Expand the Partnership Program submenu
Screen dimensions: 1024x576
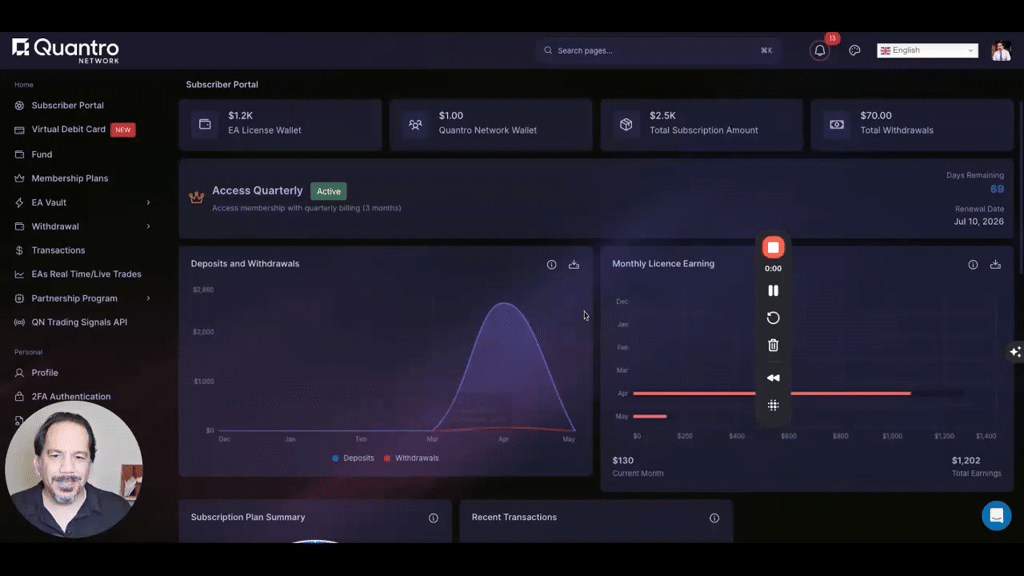coord(148,298)
